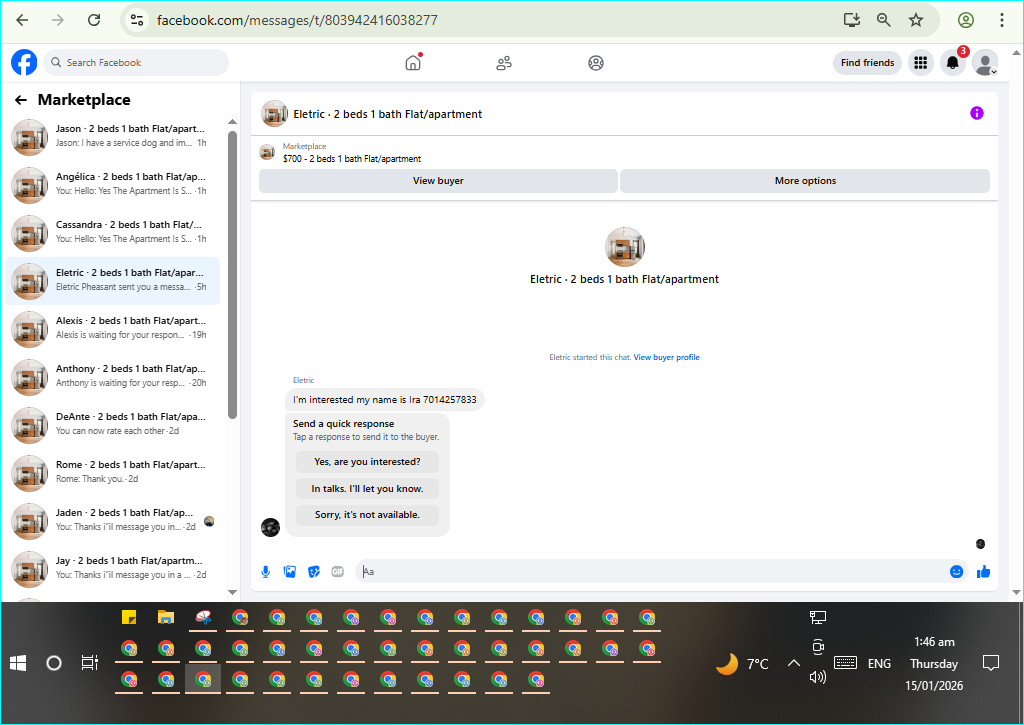Open DeAnte's conversation
The image size is (1024, 725).
pos(112,425)
